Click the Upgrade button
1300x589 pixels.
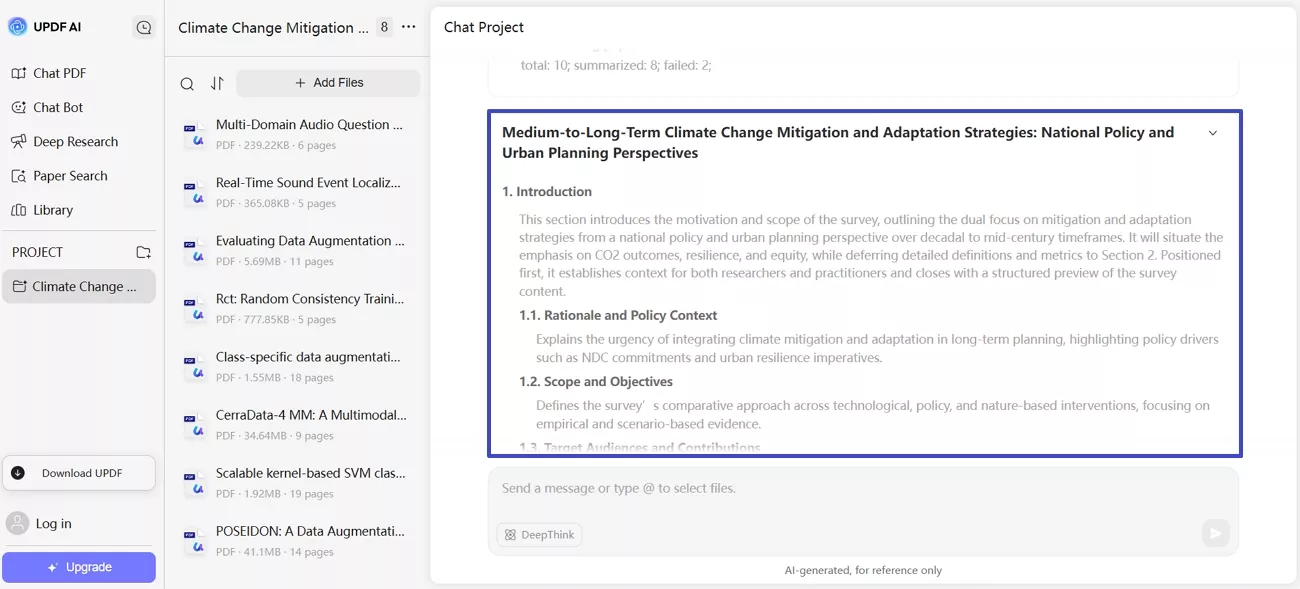[x=79, y=567]
